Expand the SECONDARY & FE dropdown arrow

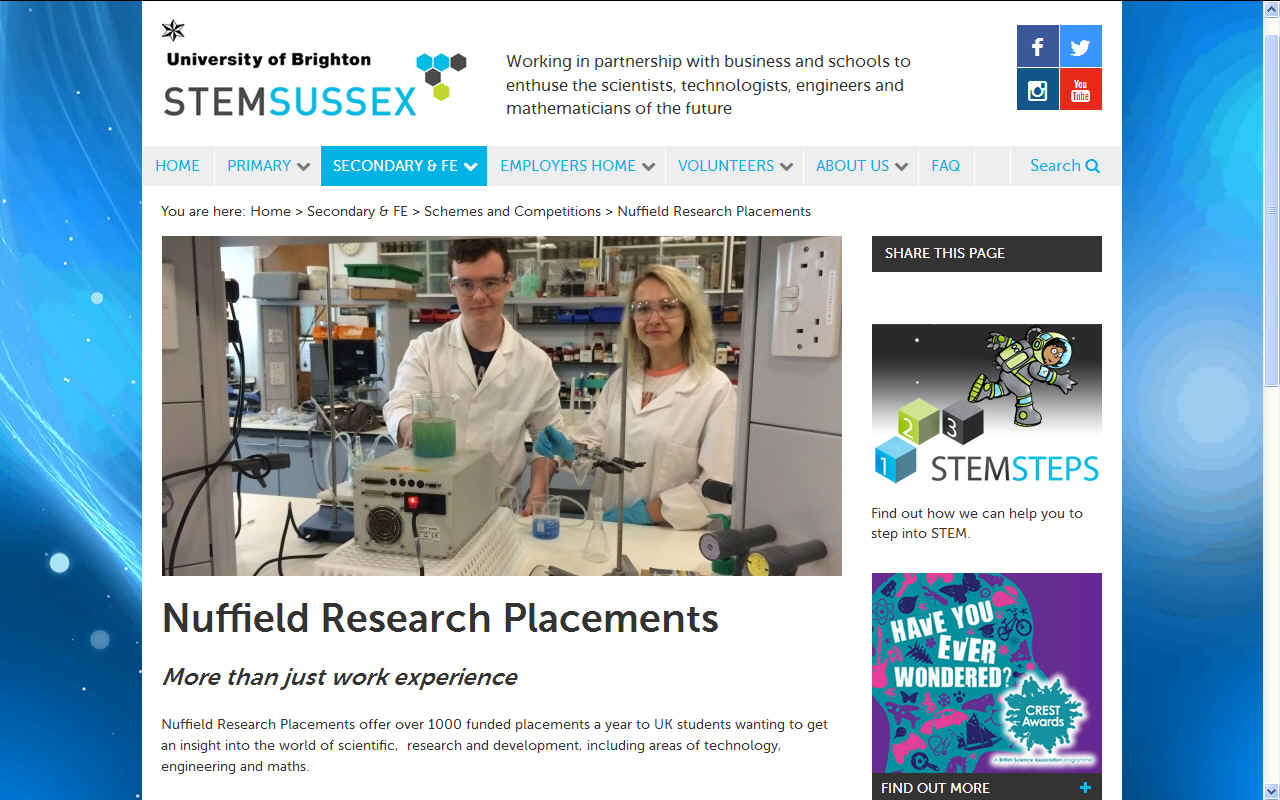point(470,166)
